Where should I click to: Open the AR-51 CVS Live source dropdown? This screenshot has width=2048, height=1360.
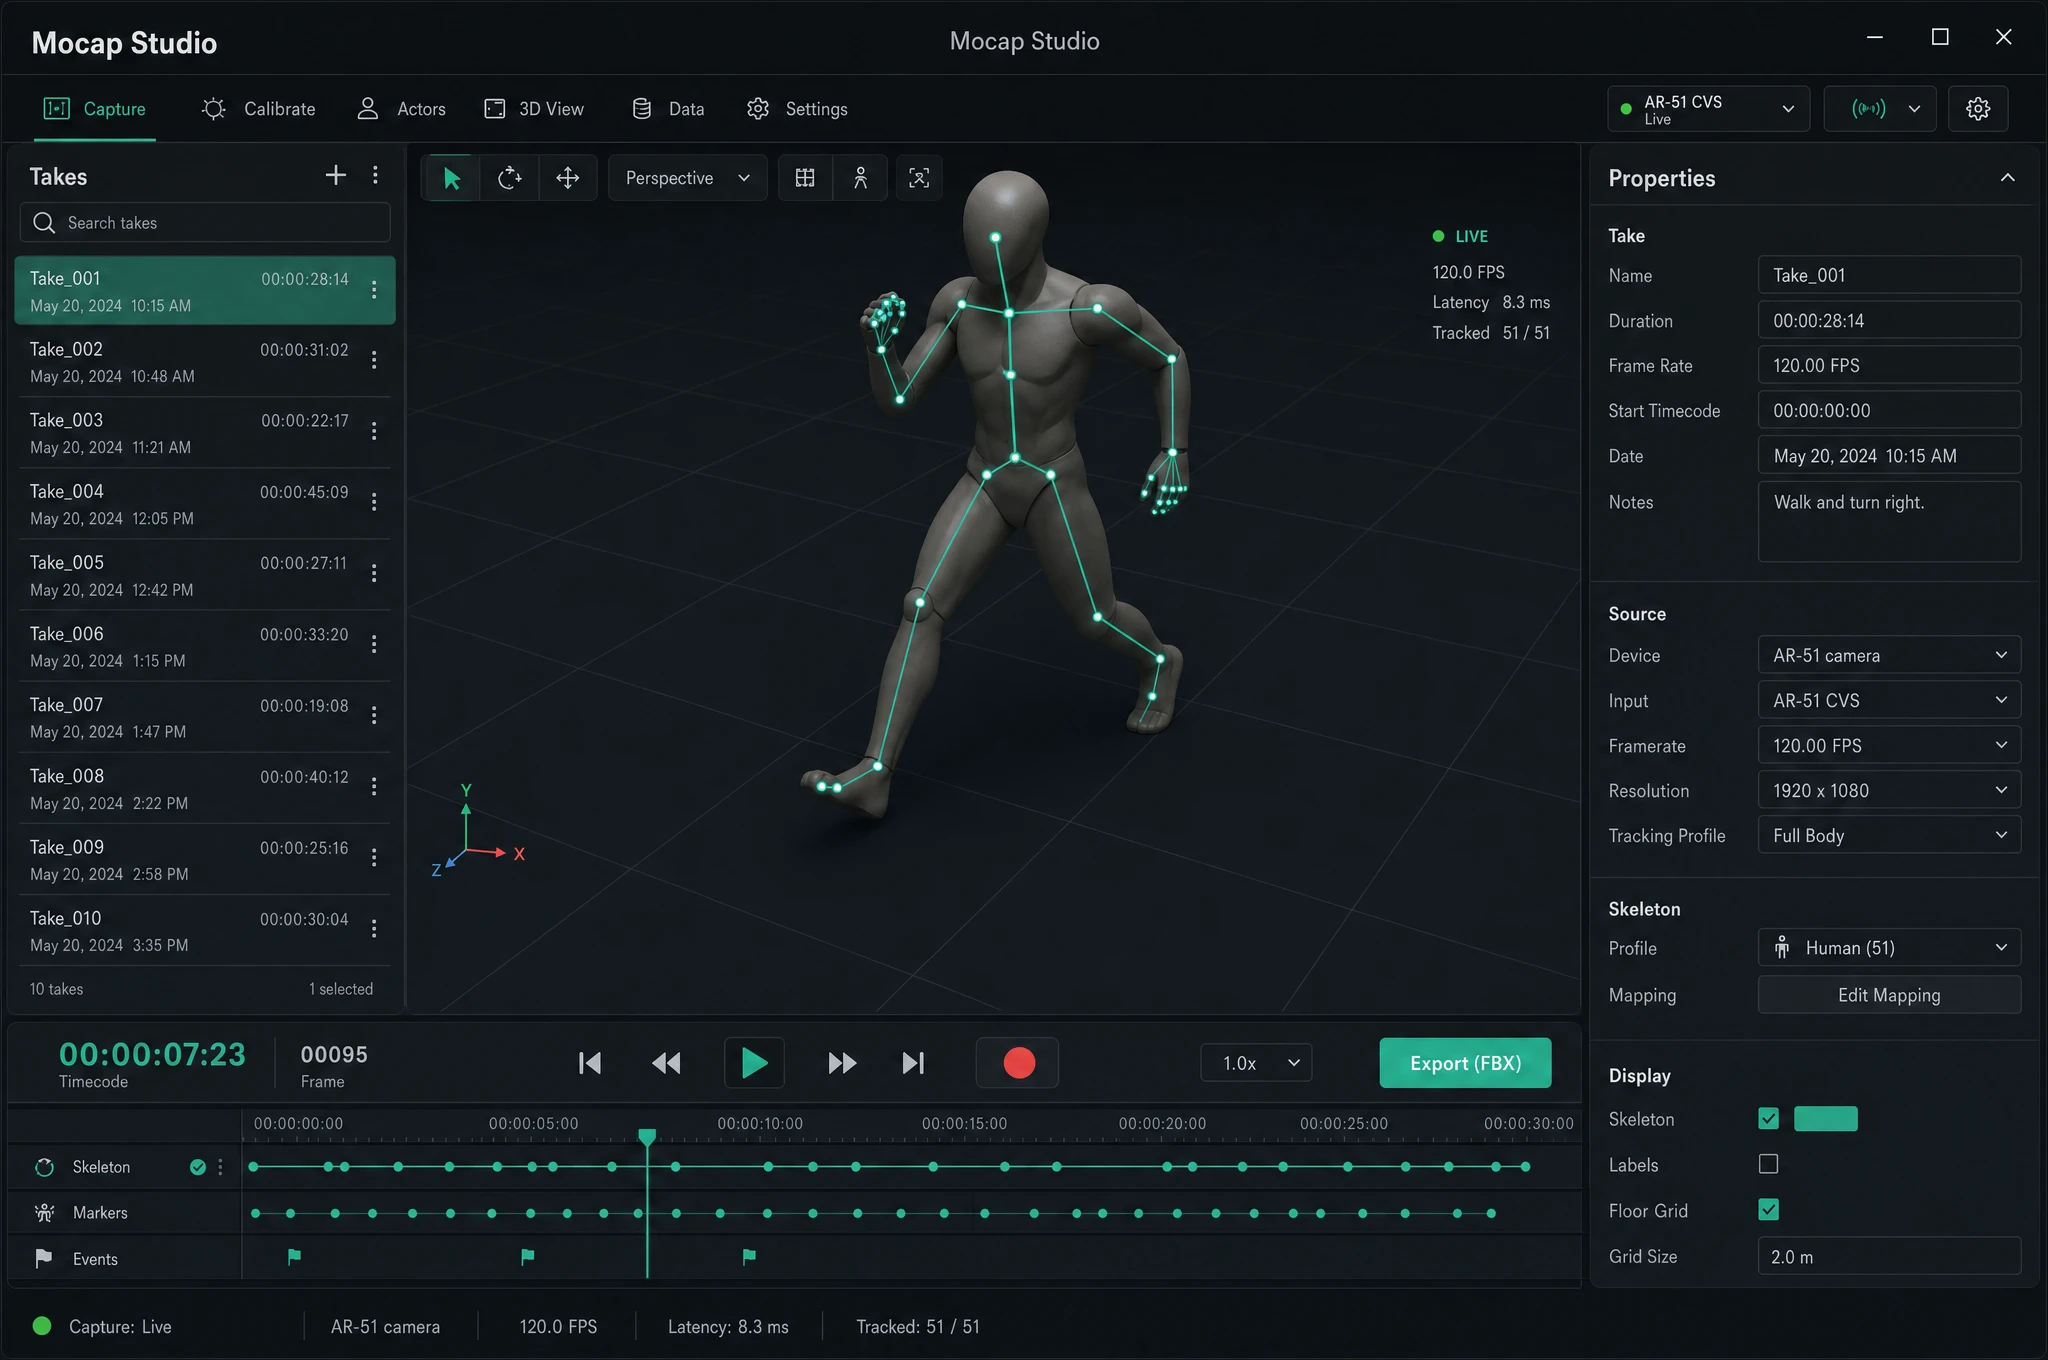click(x=1708, y=109)
